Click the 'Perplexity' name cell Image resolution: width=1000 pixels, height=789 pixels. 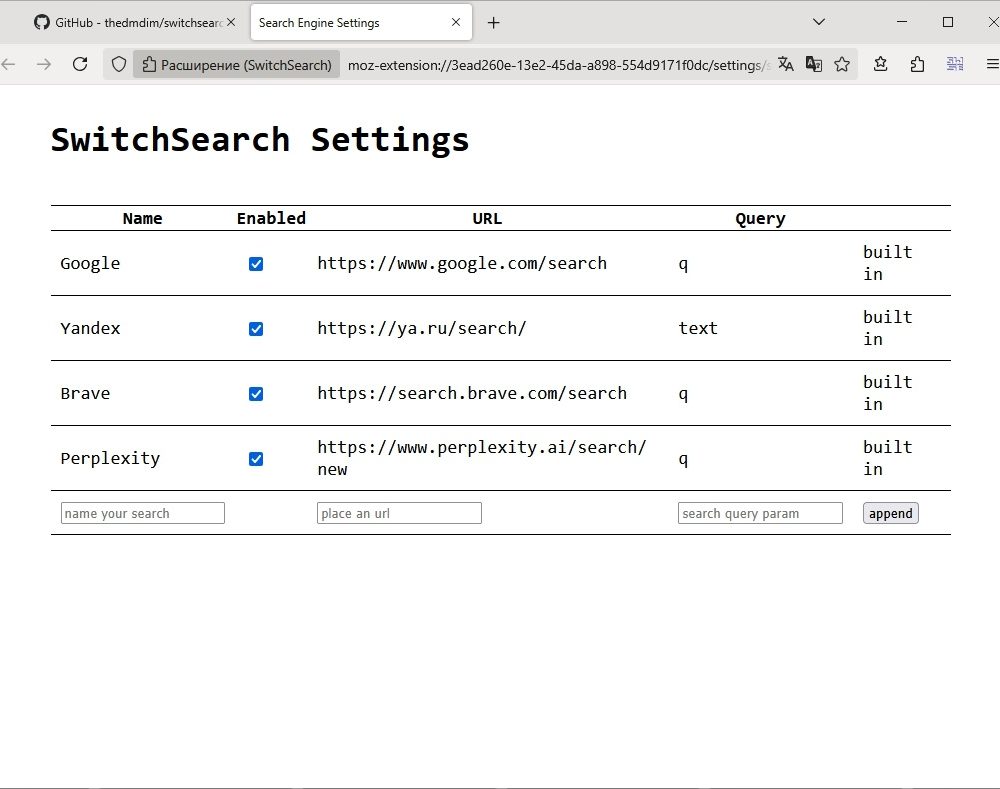110,459
